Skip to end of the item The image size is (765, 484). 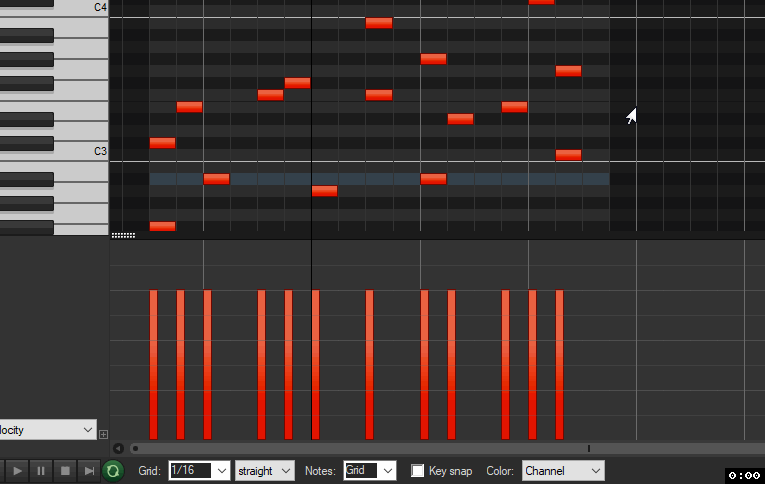tap(89, 471)
